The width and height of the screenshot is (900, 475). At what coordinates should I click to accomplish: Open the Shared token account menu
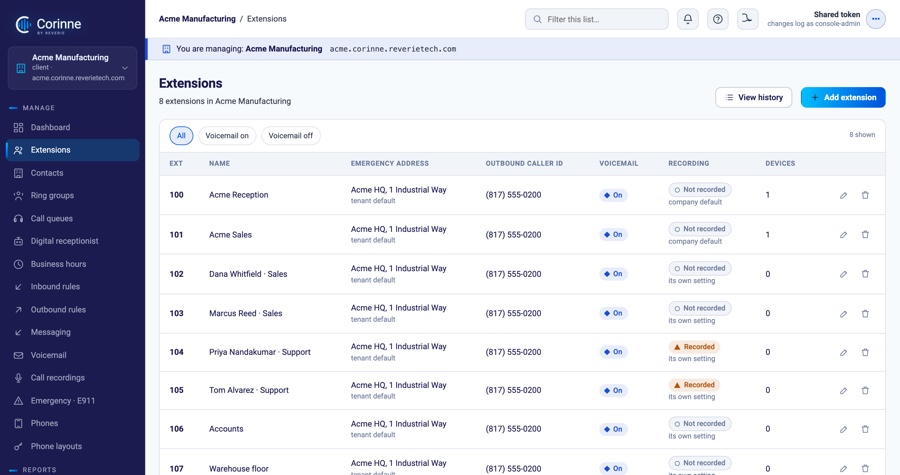(875, 19)
